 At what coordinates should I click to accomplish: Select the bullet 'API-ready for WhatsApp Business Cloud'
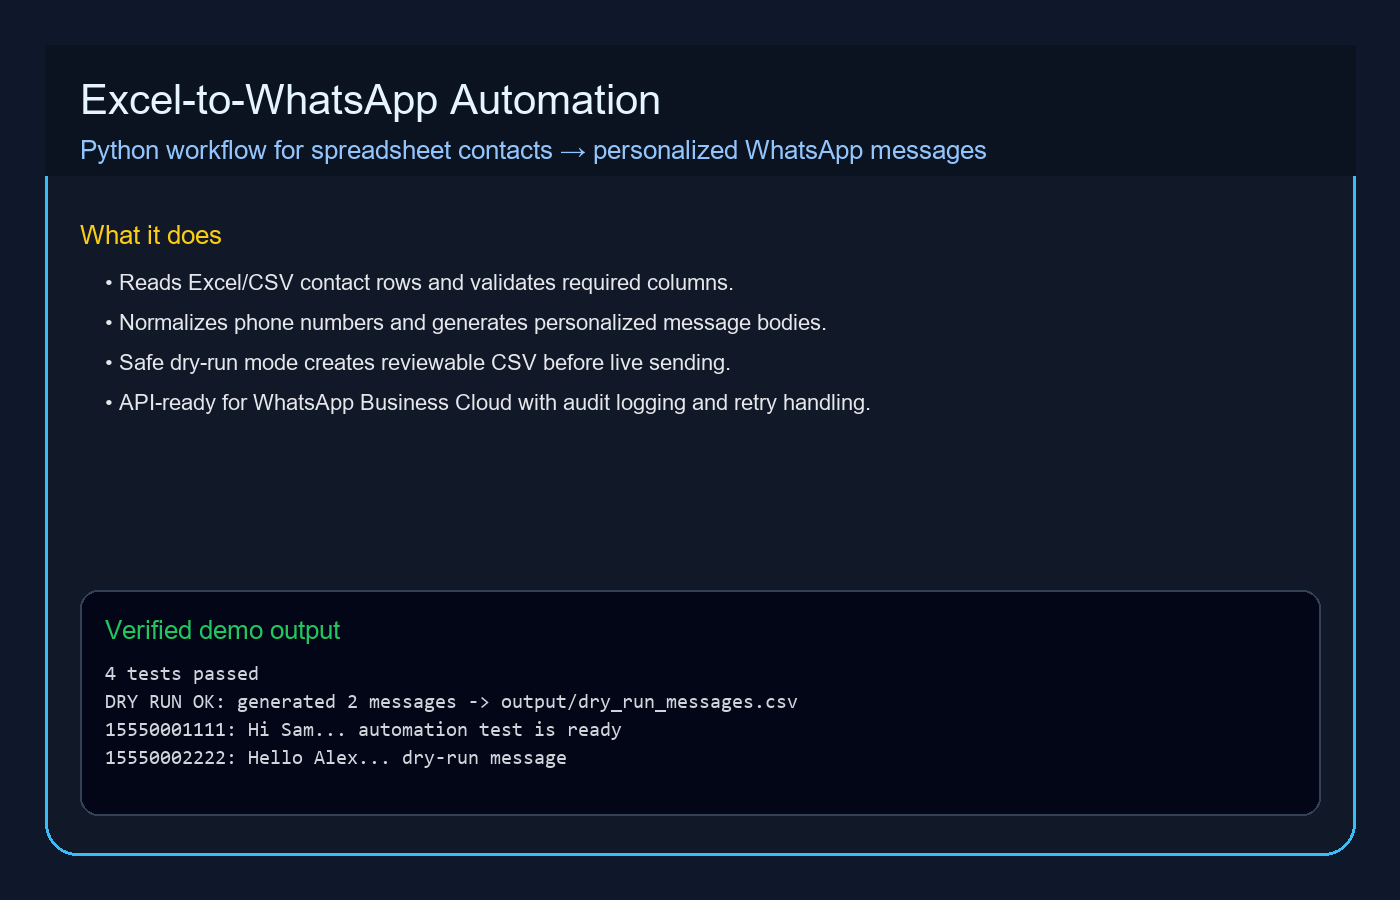(488, 403)
